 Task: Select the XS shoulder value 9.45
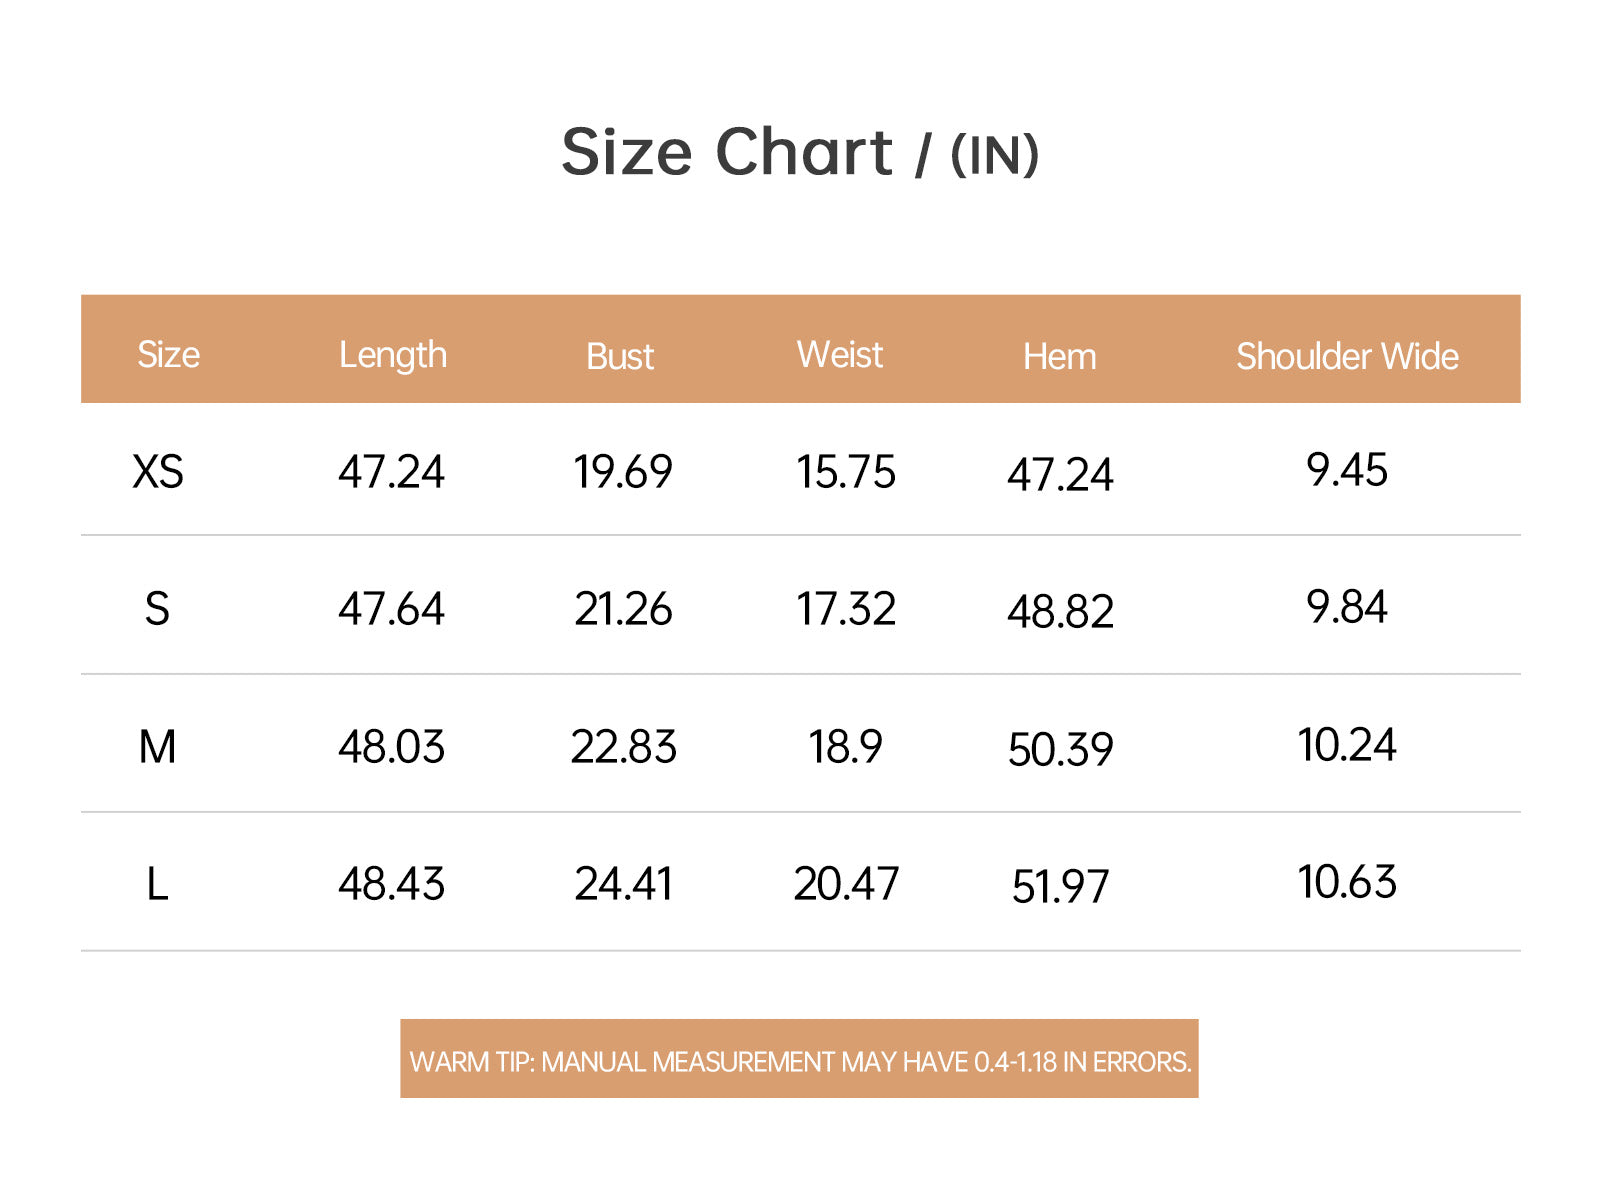(1347, 470)
